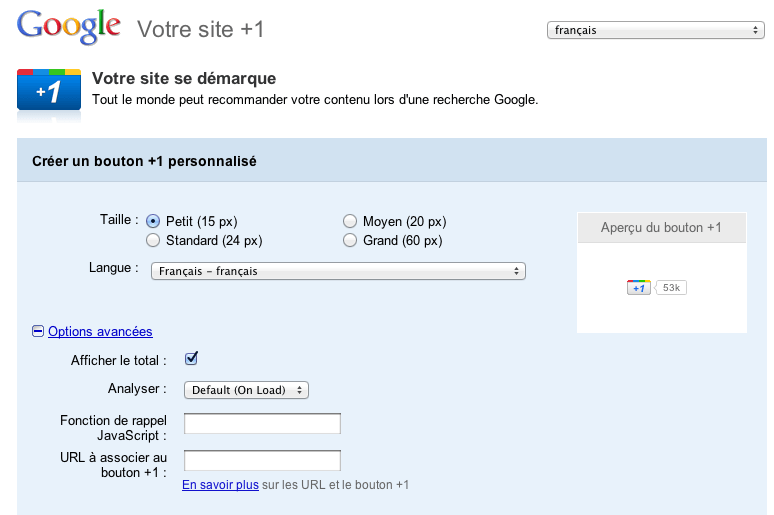Click the Votre site se démarque heading
Viewport: 774px width, 515px height.
tap(184, 79)
